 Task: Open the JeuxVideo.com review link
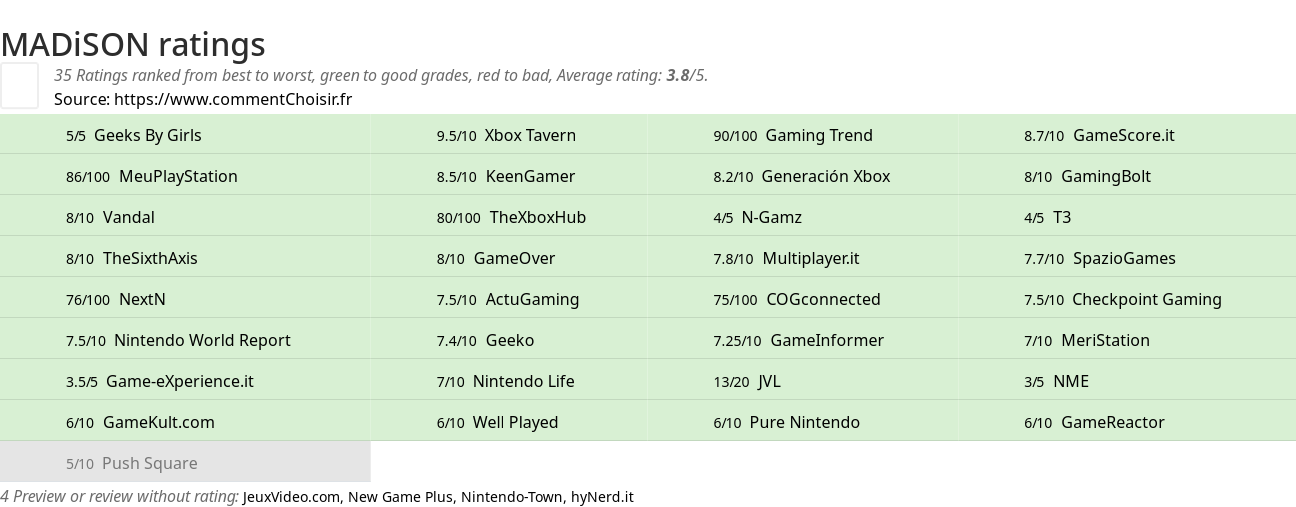pos(291,497)
